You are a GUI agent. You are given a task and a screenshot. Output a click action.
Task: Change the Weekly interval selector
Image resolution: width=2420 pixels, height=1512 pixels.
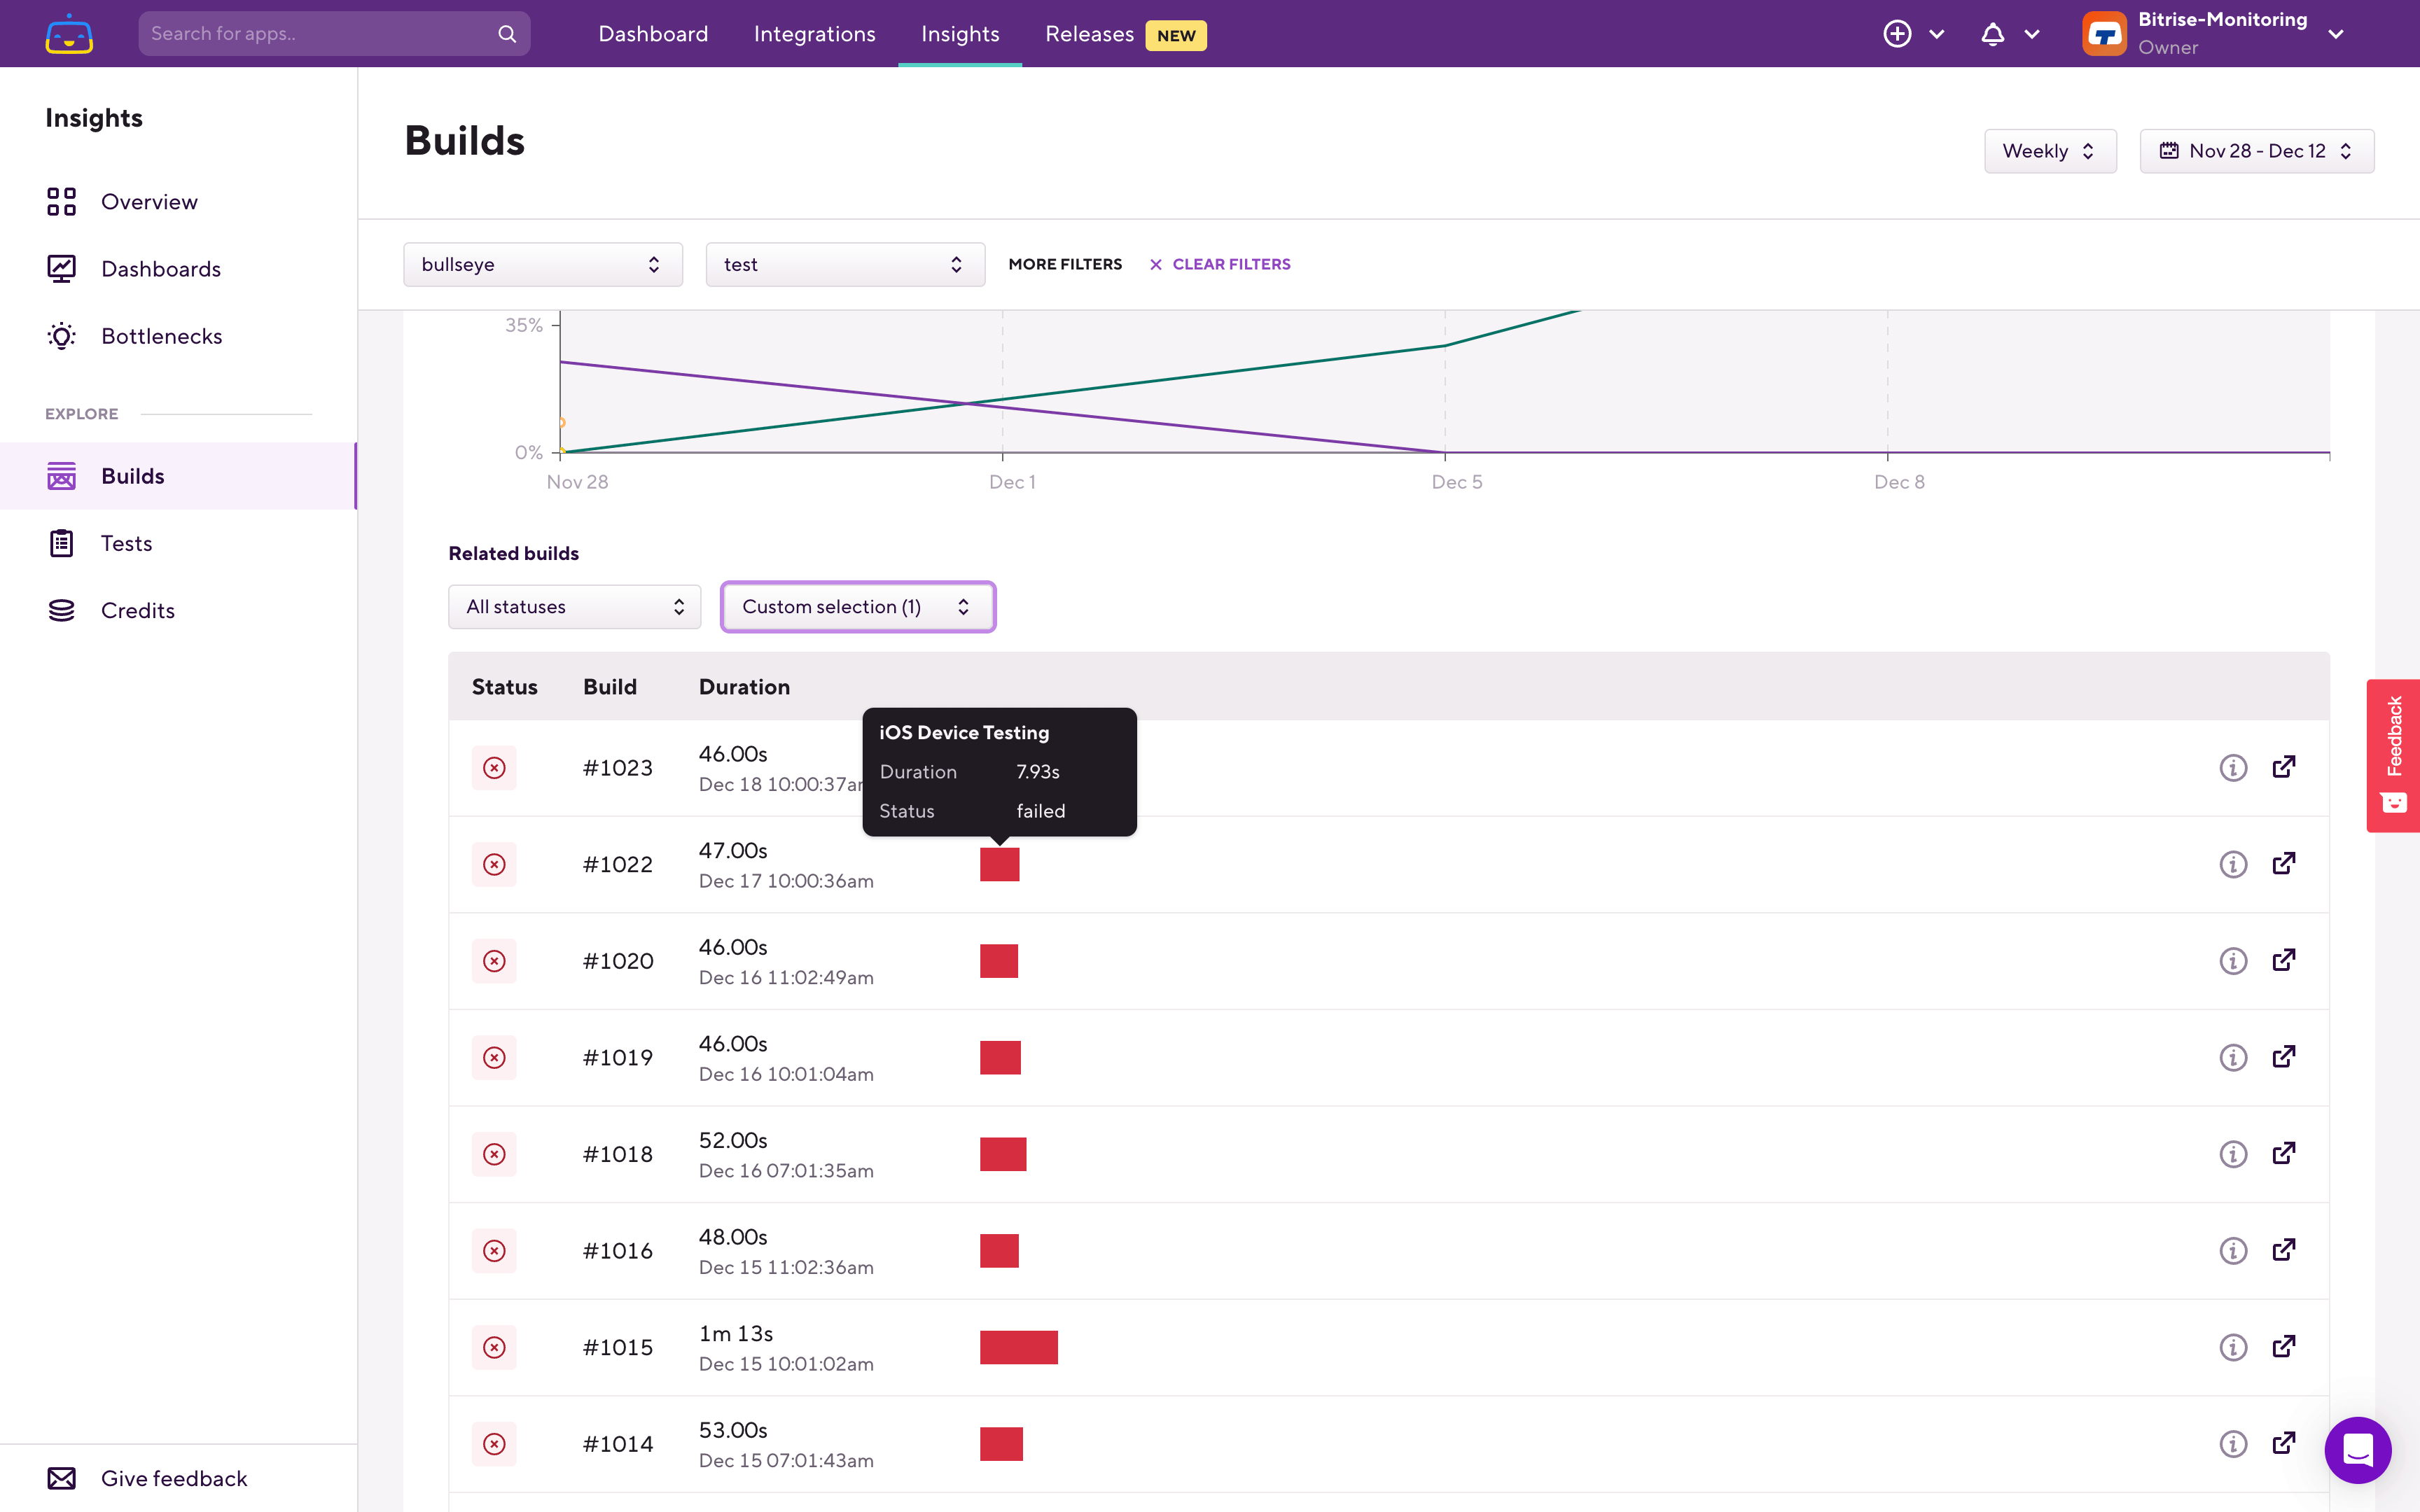coord(2049,151)
